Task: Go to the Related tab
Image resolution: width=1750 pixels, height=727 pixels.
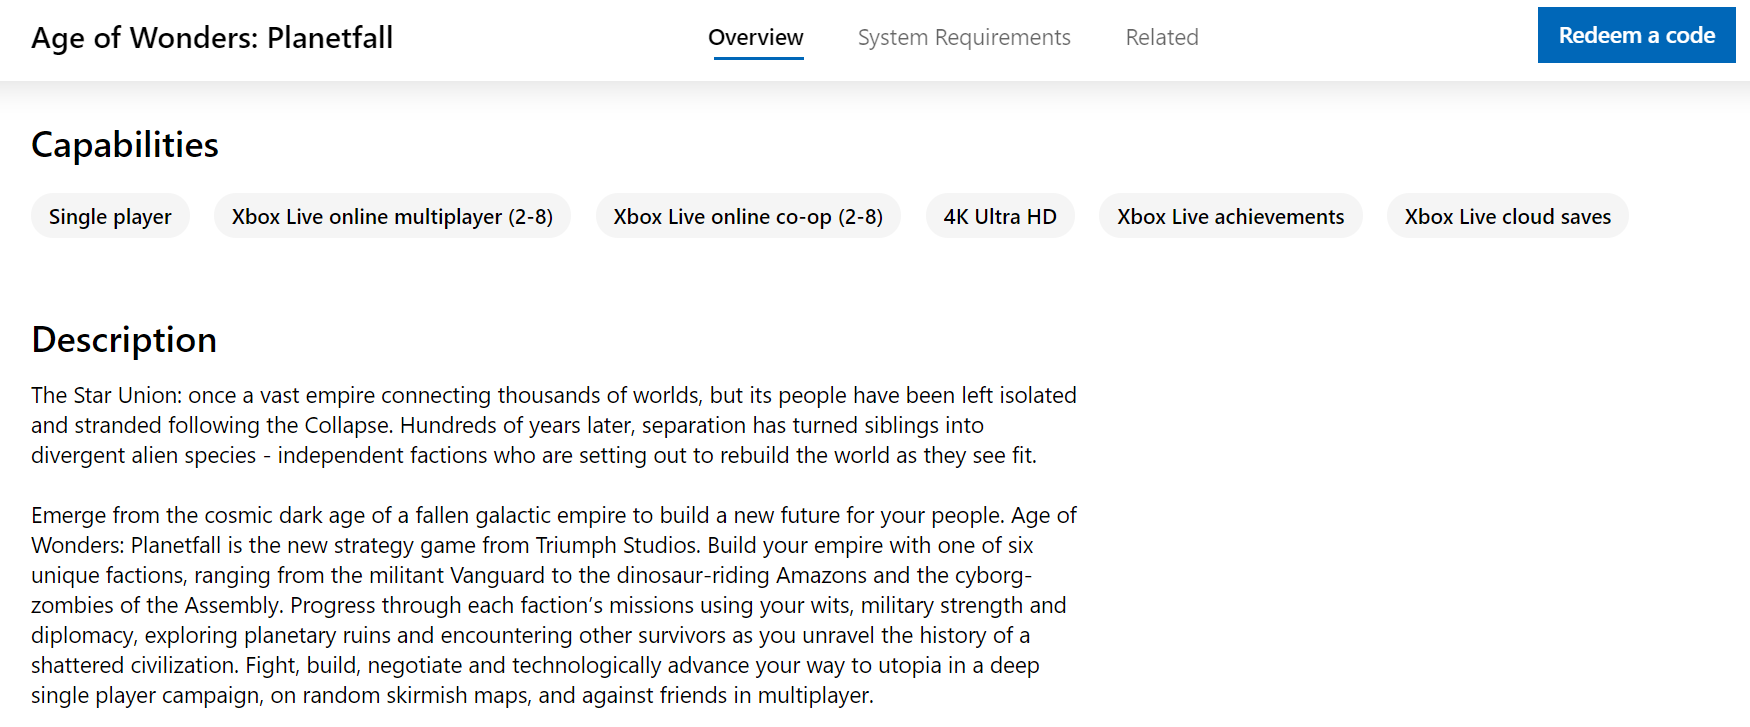Action: 1162,38
